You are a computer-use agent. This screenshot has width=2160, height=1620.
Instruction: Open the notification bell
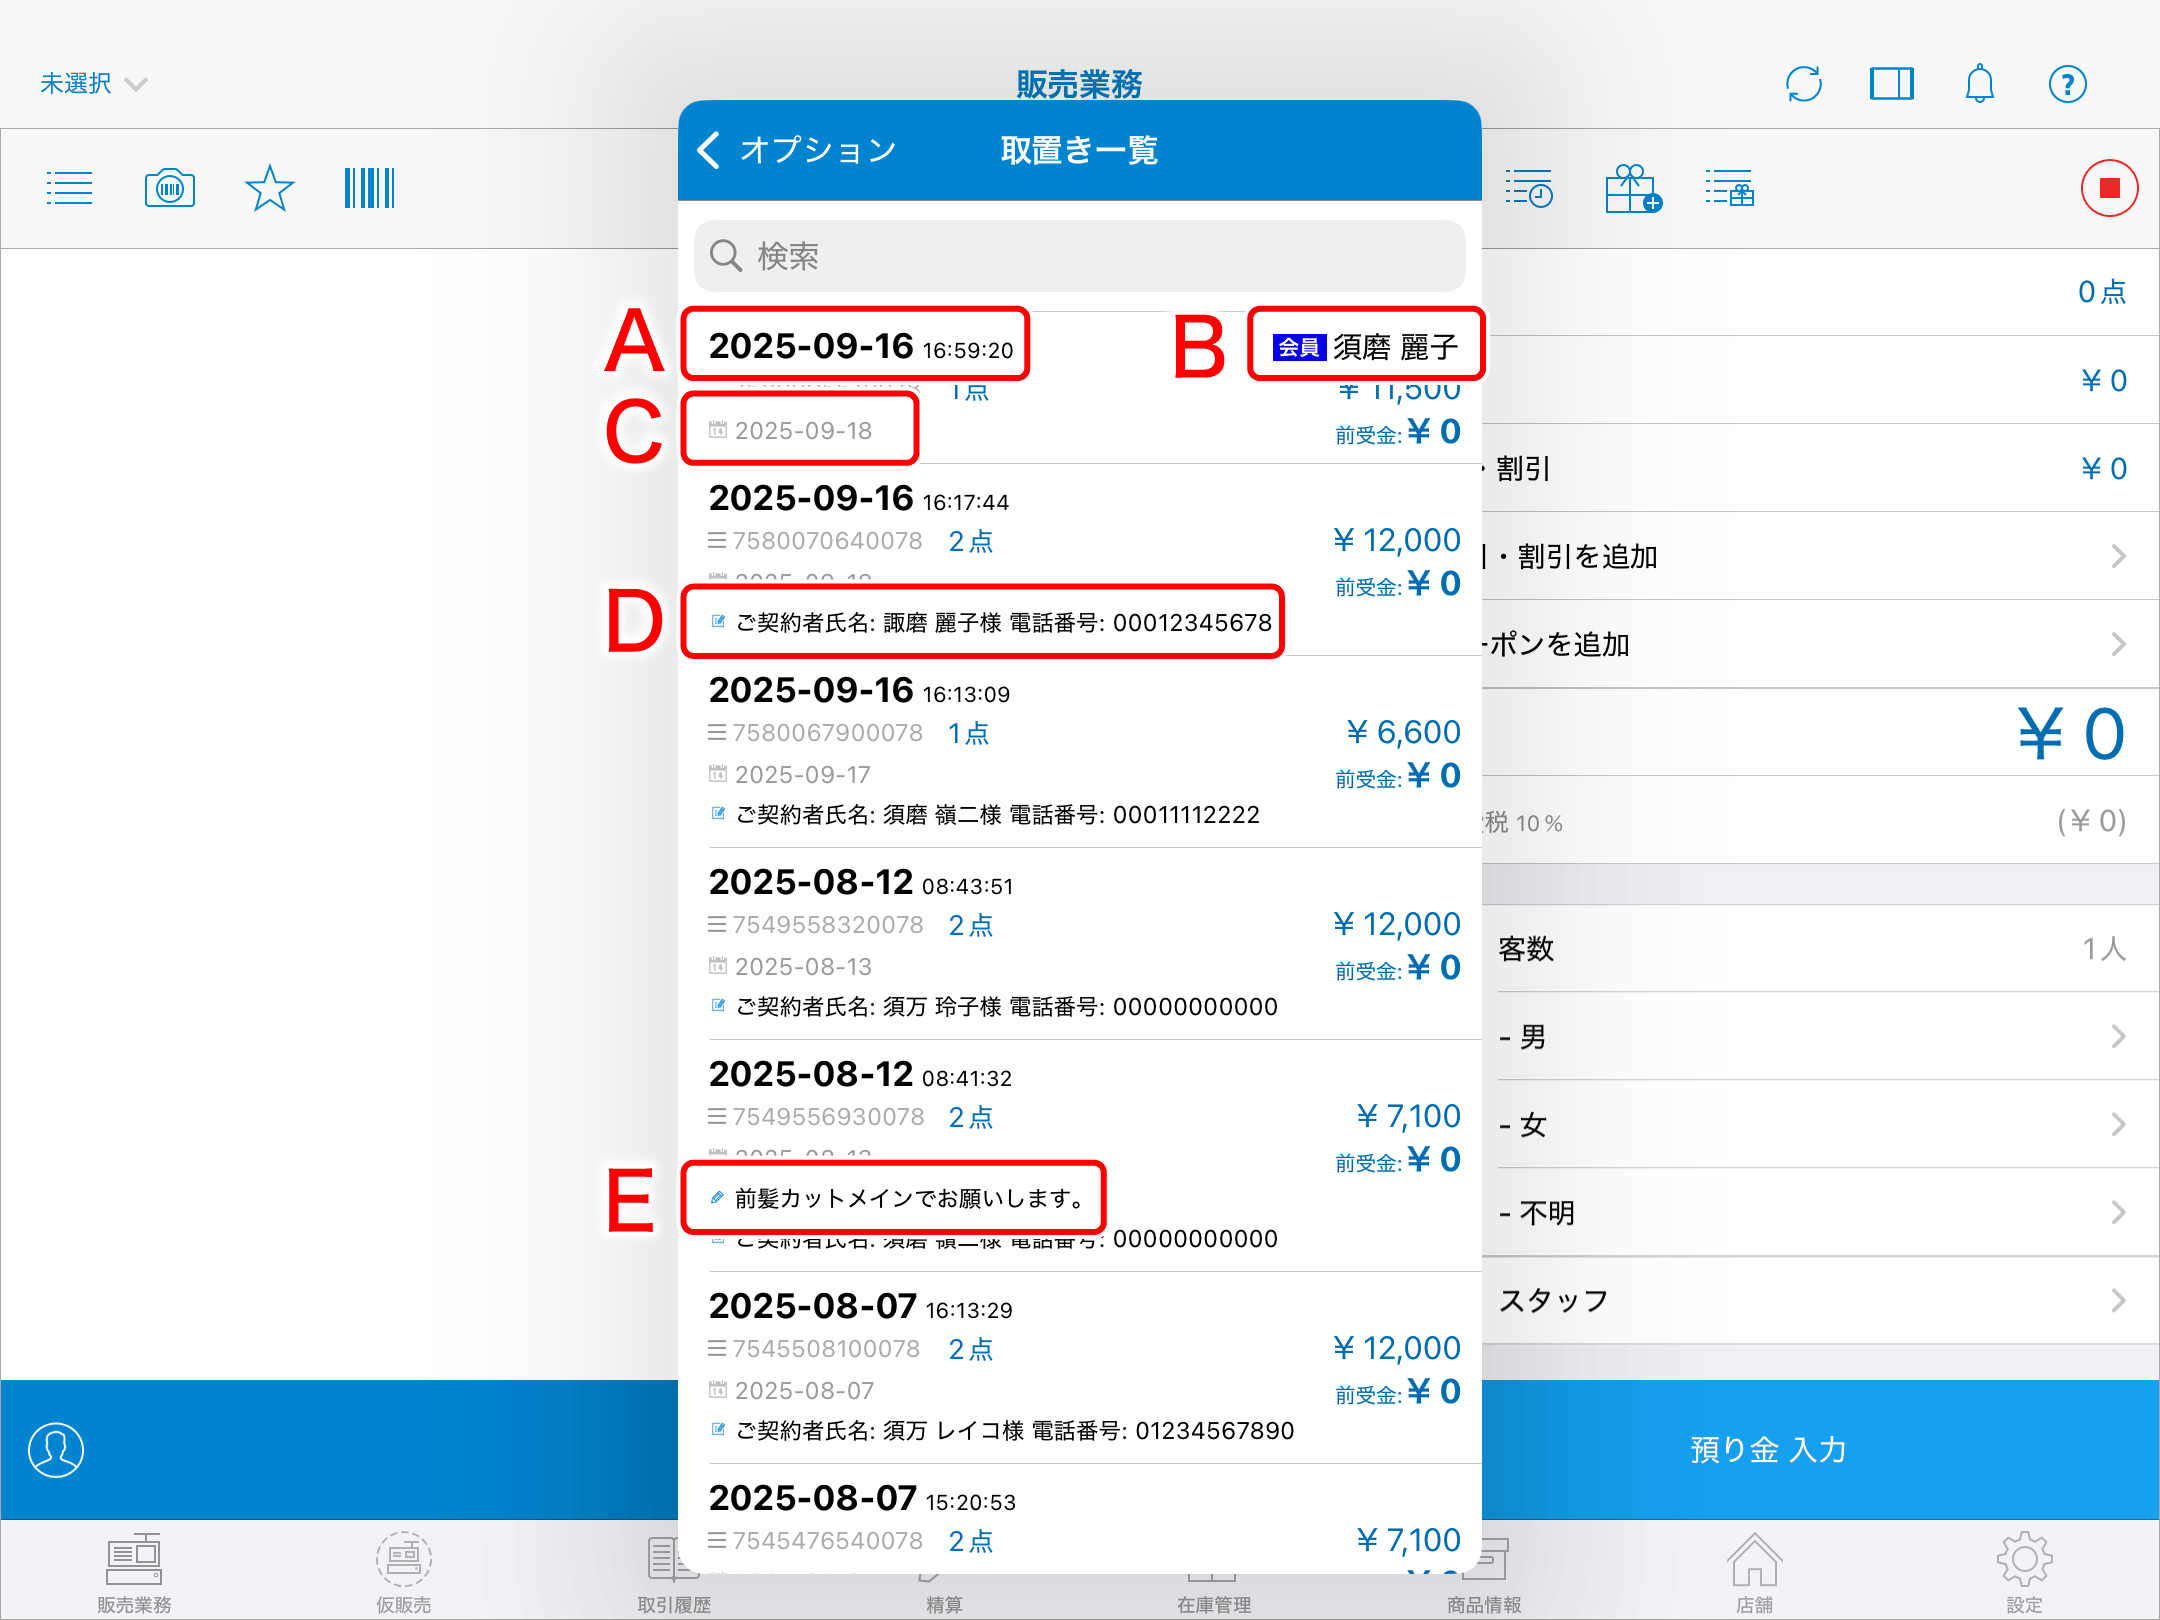(x=1979, y=84)
